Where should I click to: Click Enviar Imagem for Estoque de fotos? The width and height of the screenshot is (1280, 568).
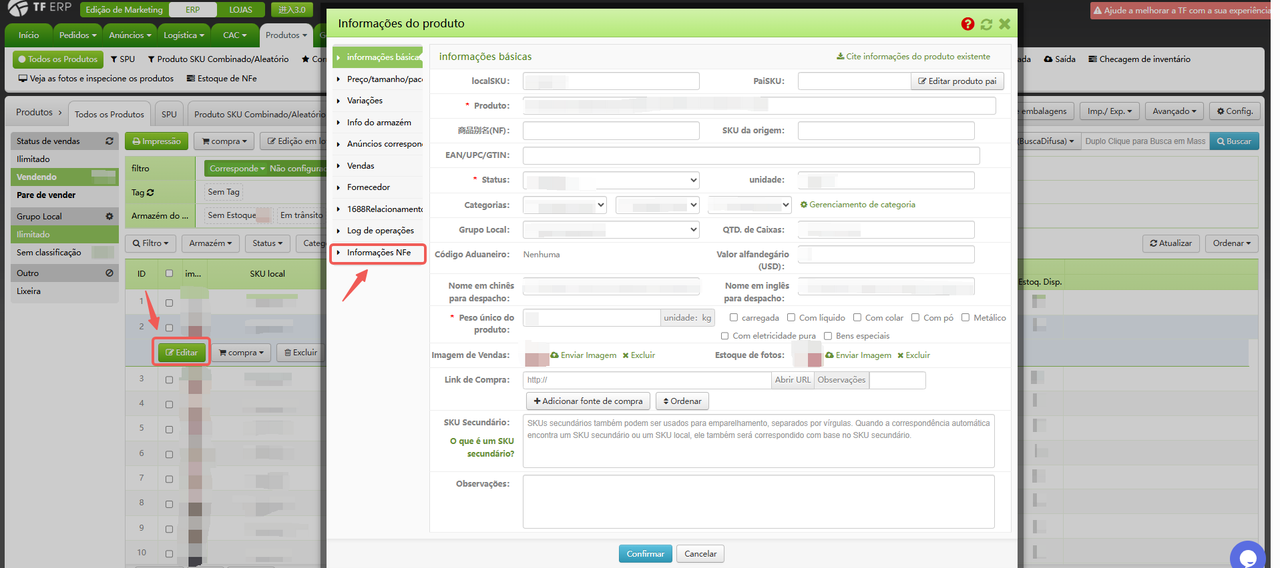click(858, 355)
